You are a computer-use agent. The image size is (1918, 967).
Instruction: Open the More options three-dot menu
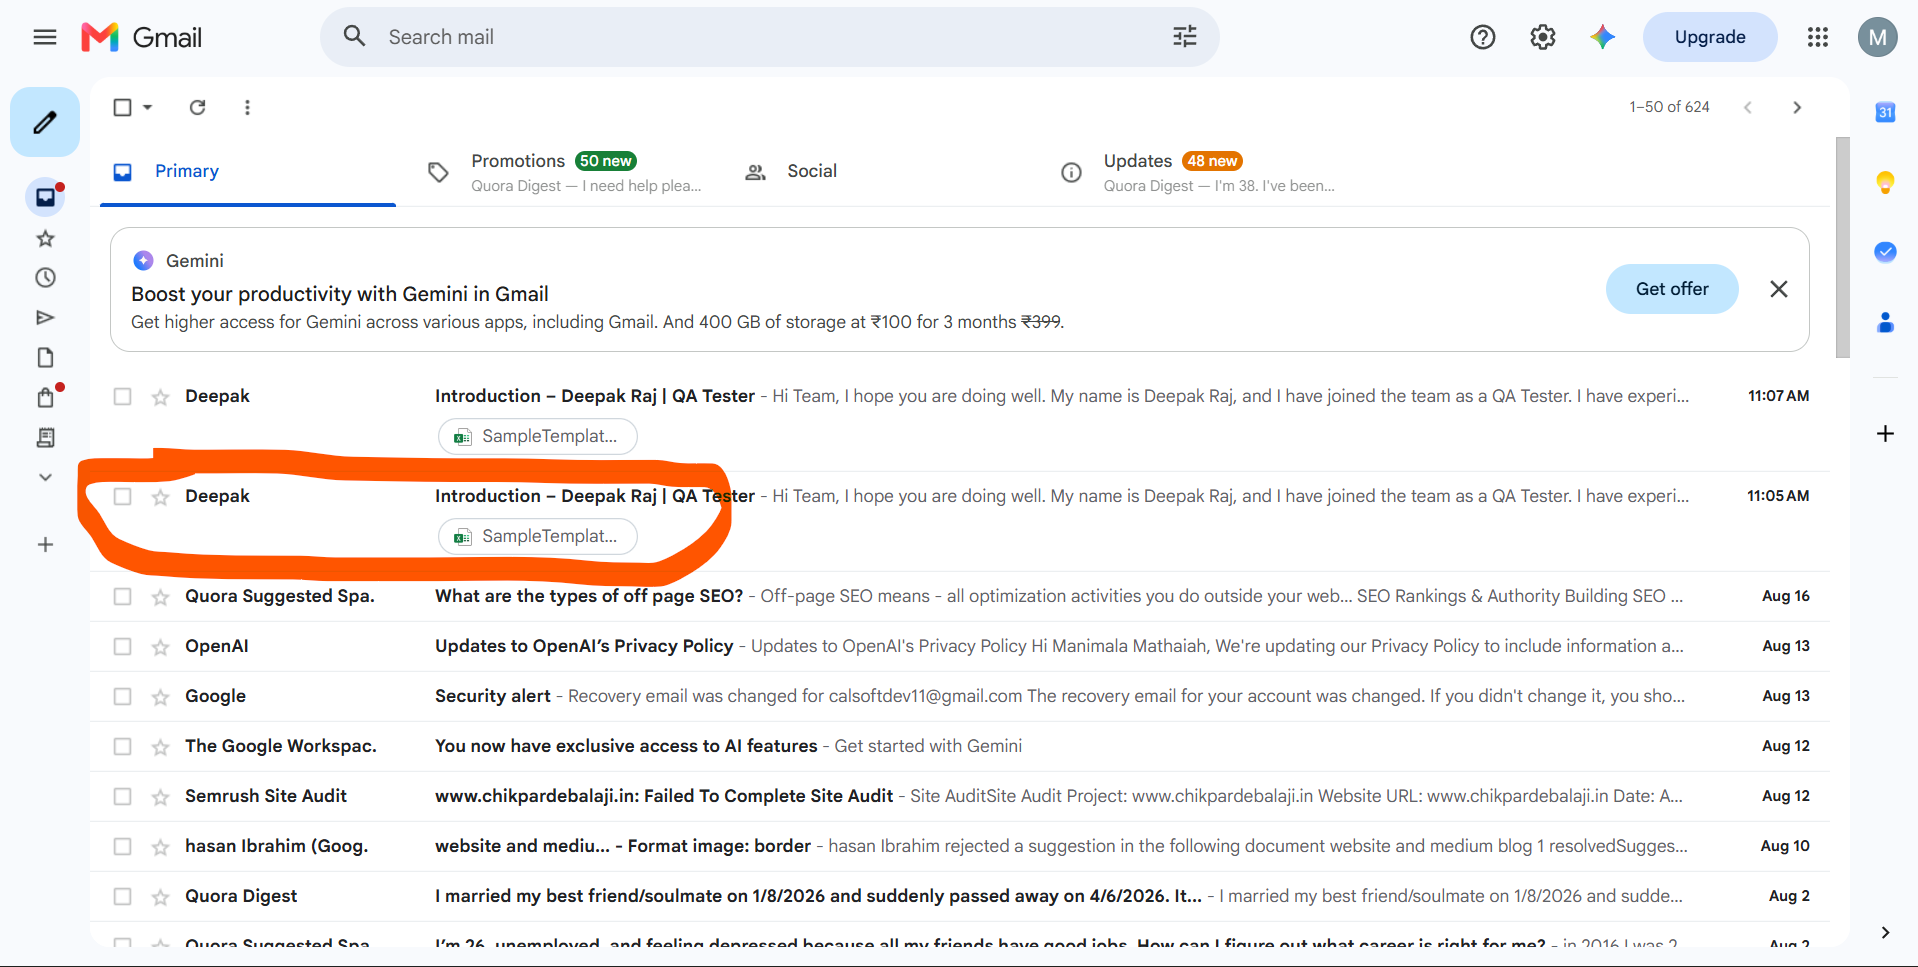247,107
